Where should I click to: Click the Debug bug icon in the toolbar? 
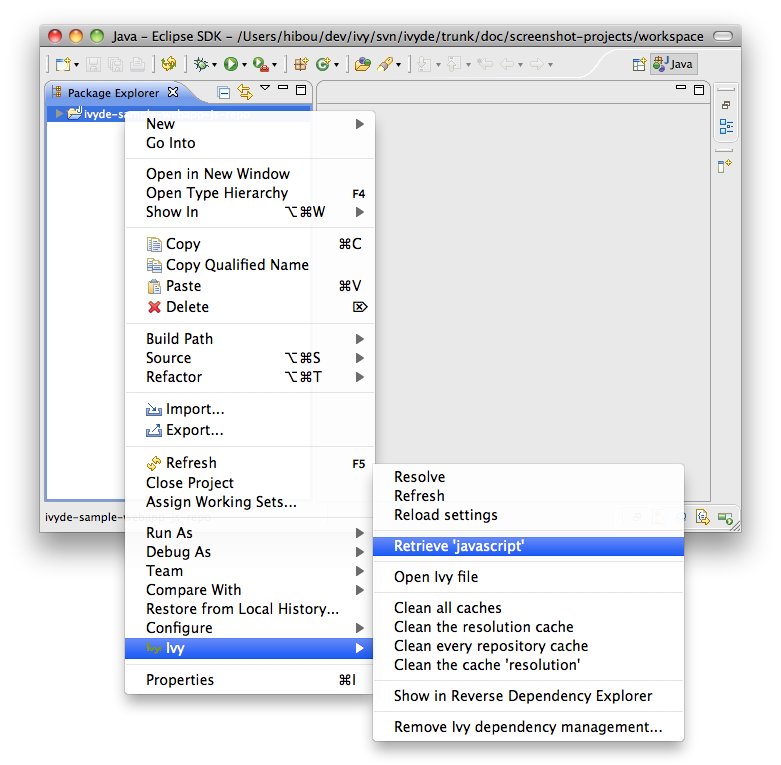[x=200, y=64]
